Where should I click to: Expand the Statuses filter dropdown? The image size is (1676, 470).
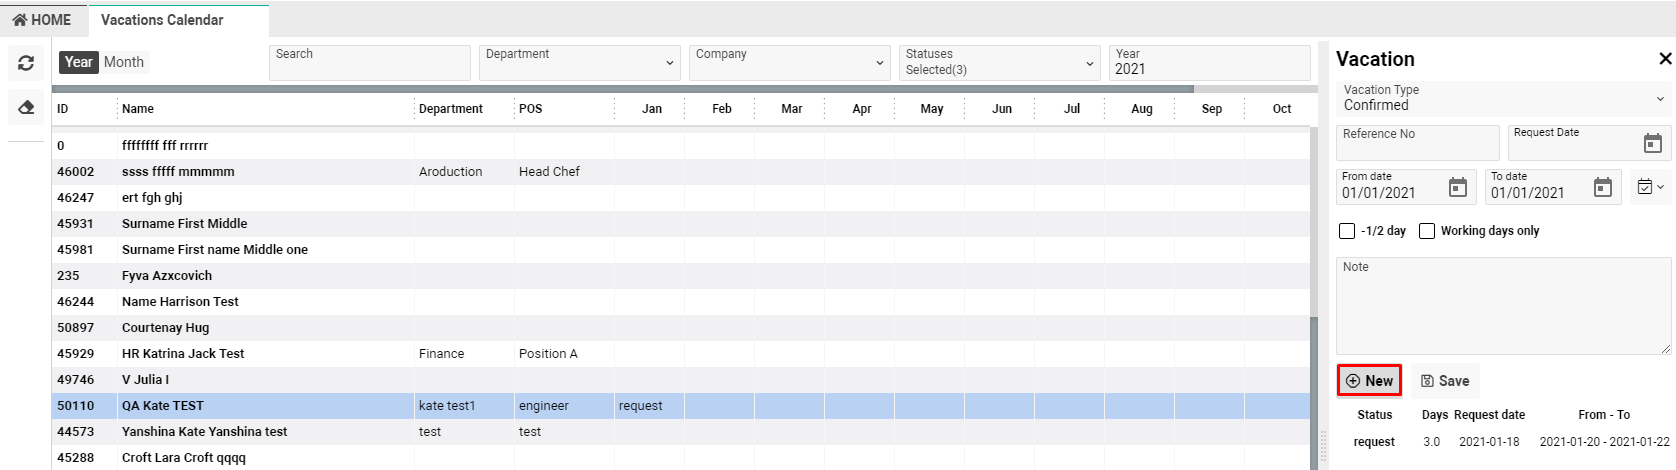coord(1089,63)
